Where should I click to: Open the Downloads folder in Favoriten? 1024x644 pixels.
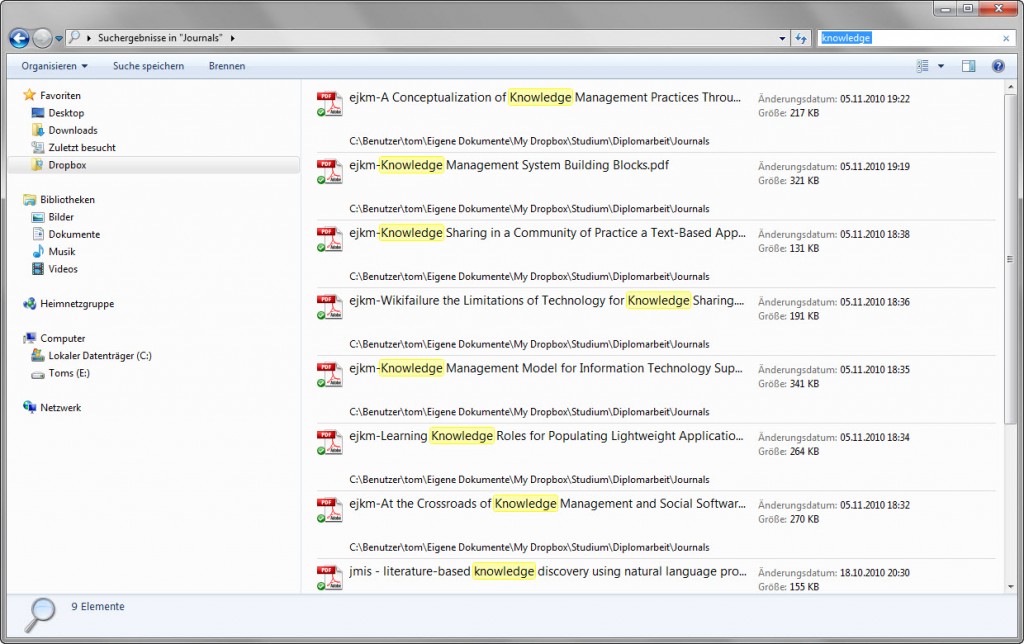tap(72, 130)
